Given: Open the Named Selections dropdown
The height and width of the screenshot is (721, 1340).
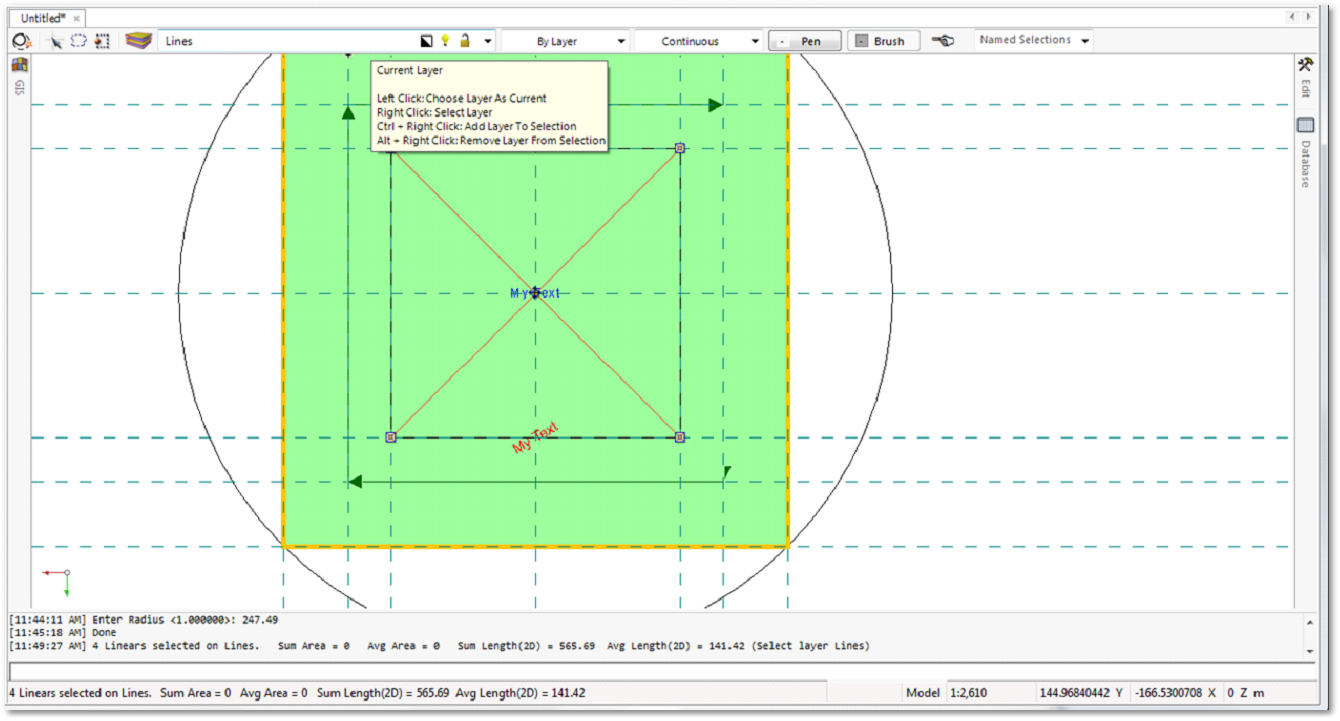Looking at the screenshot, I should [x=1033, y=40].
